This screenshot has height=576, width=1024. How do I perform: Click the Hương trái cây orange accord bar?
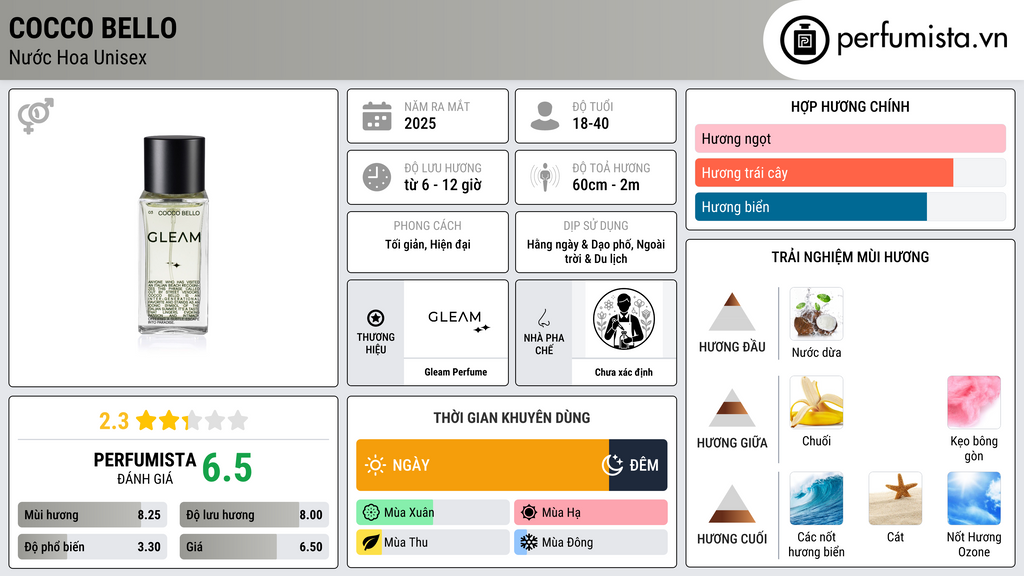[824, 173]
